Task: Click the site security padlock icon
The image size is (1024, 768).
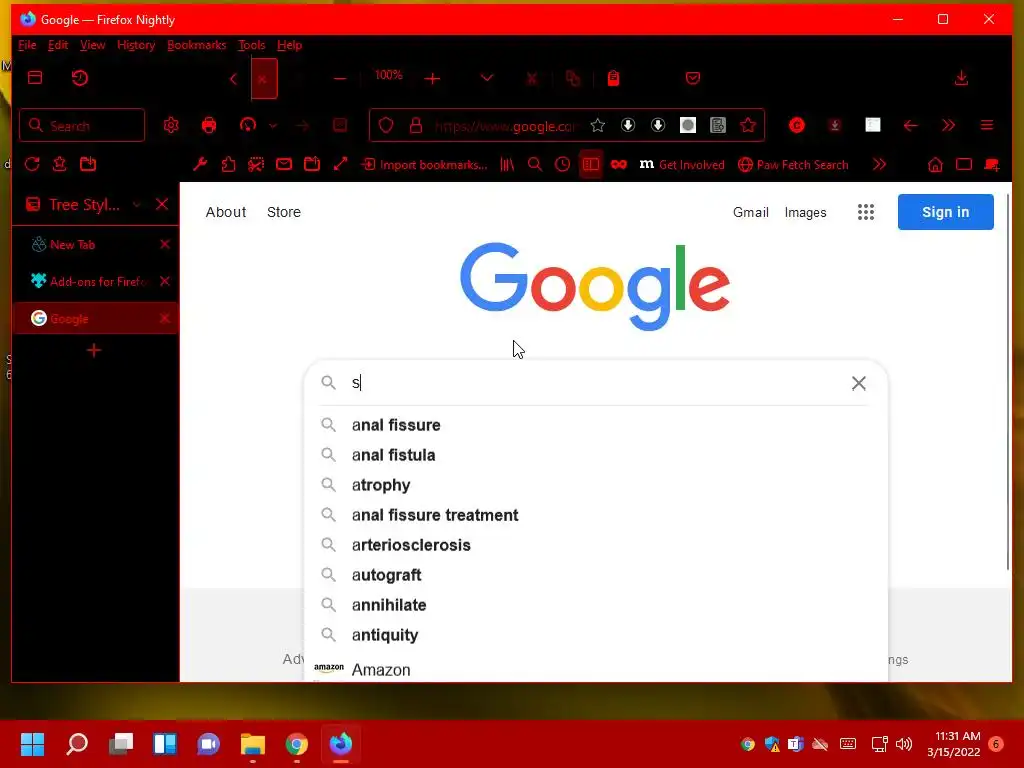Action: 415,125
